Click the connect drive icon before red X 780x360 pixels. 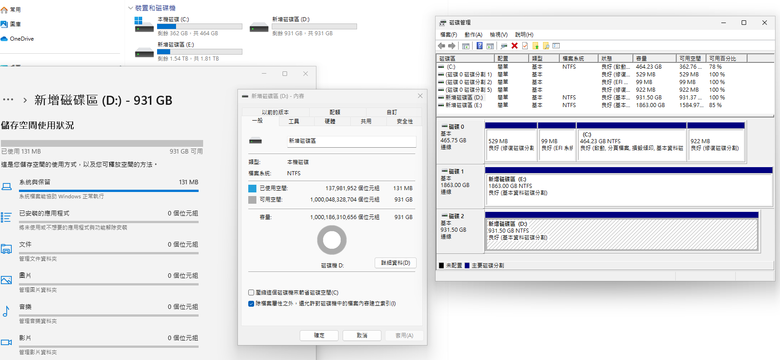pos(503,46)
